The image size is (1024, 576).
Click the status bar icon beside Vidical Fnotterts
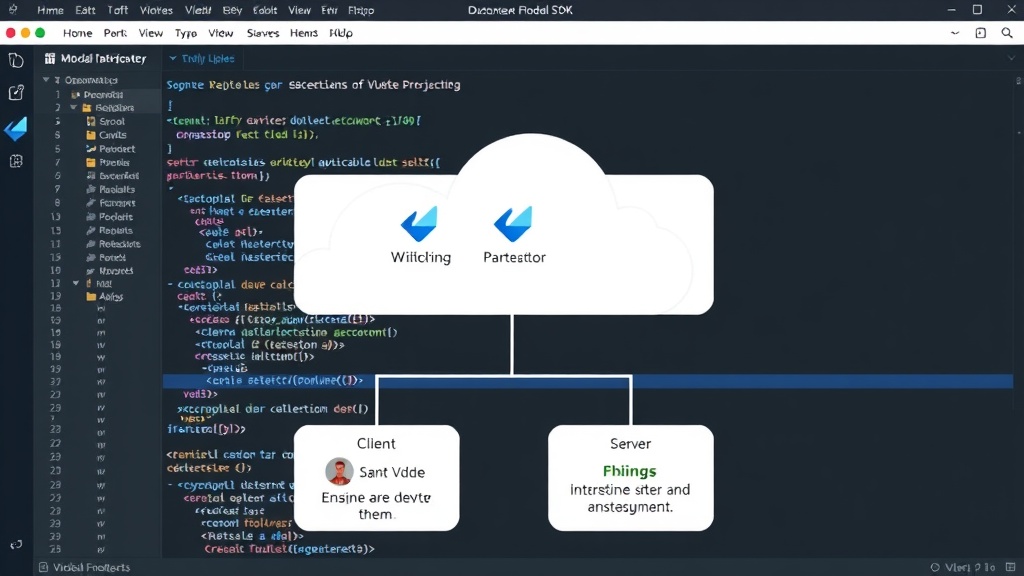43,567
